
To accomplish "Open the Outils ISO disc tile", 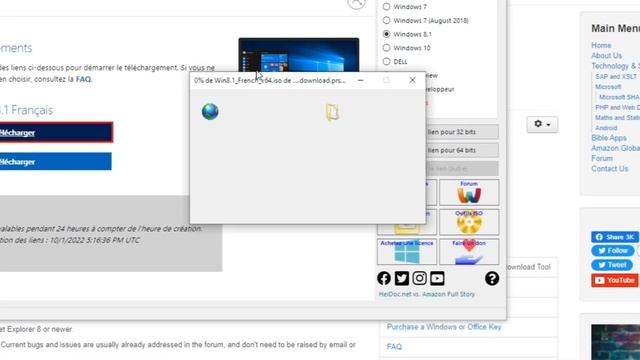I will [x=469, y=222].
